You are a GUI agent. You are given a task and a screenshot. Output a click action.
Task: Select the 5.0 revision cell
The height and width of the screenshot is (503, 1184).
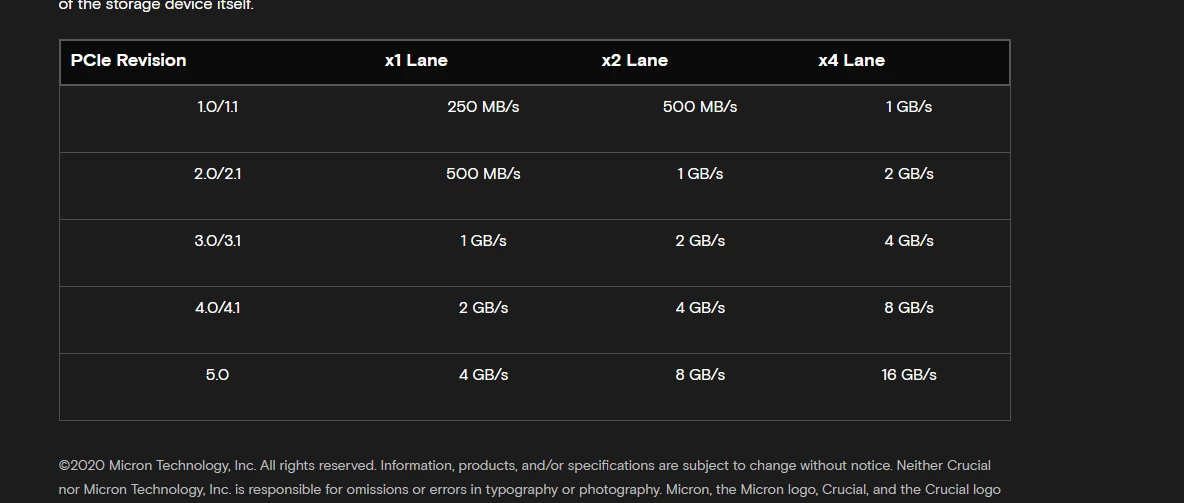pos(217,375)
